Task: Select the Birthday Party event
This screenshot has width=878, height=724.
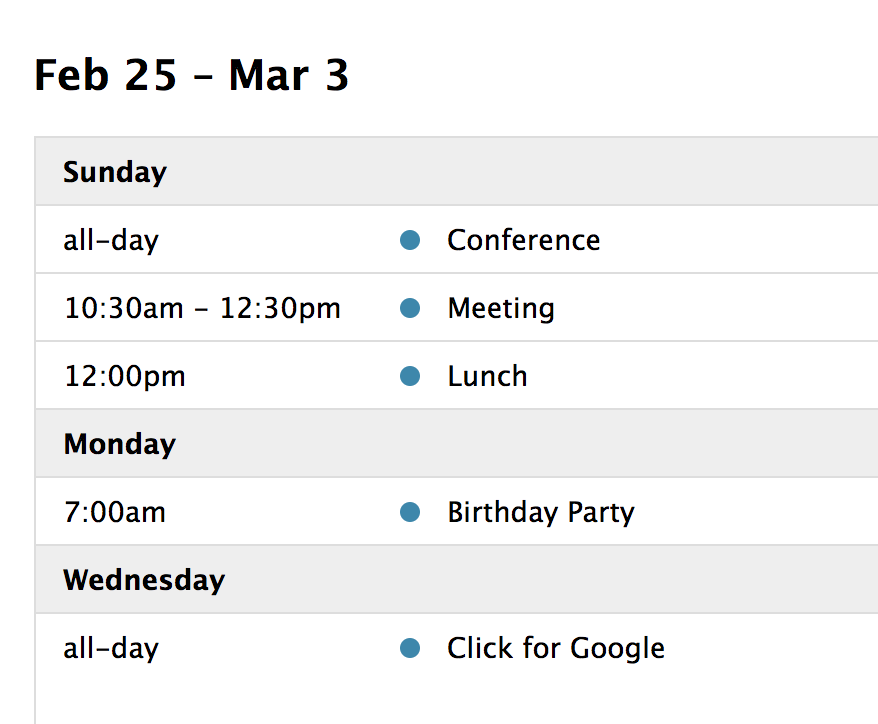Action: 540,512
